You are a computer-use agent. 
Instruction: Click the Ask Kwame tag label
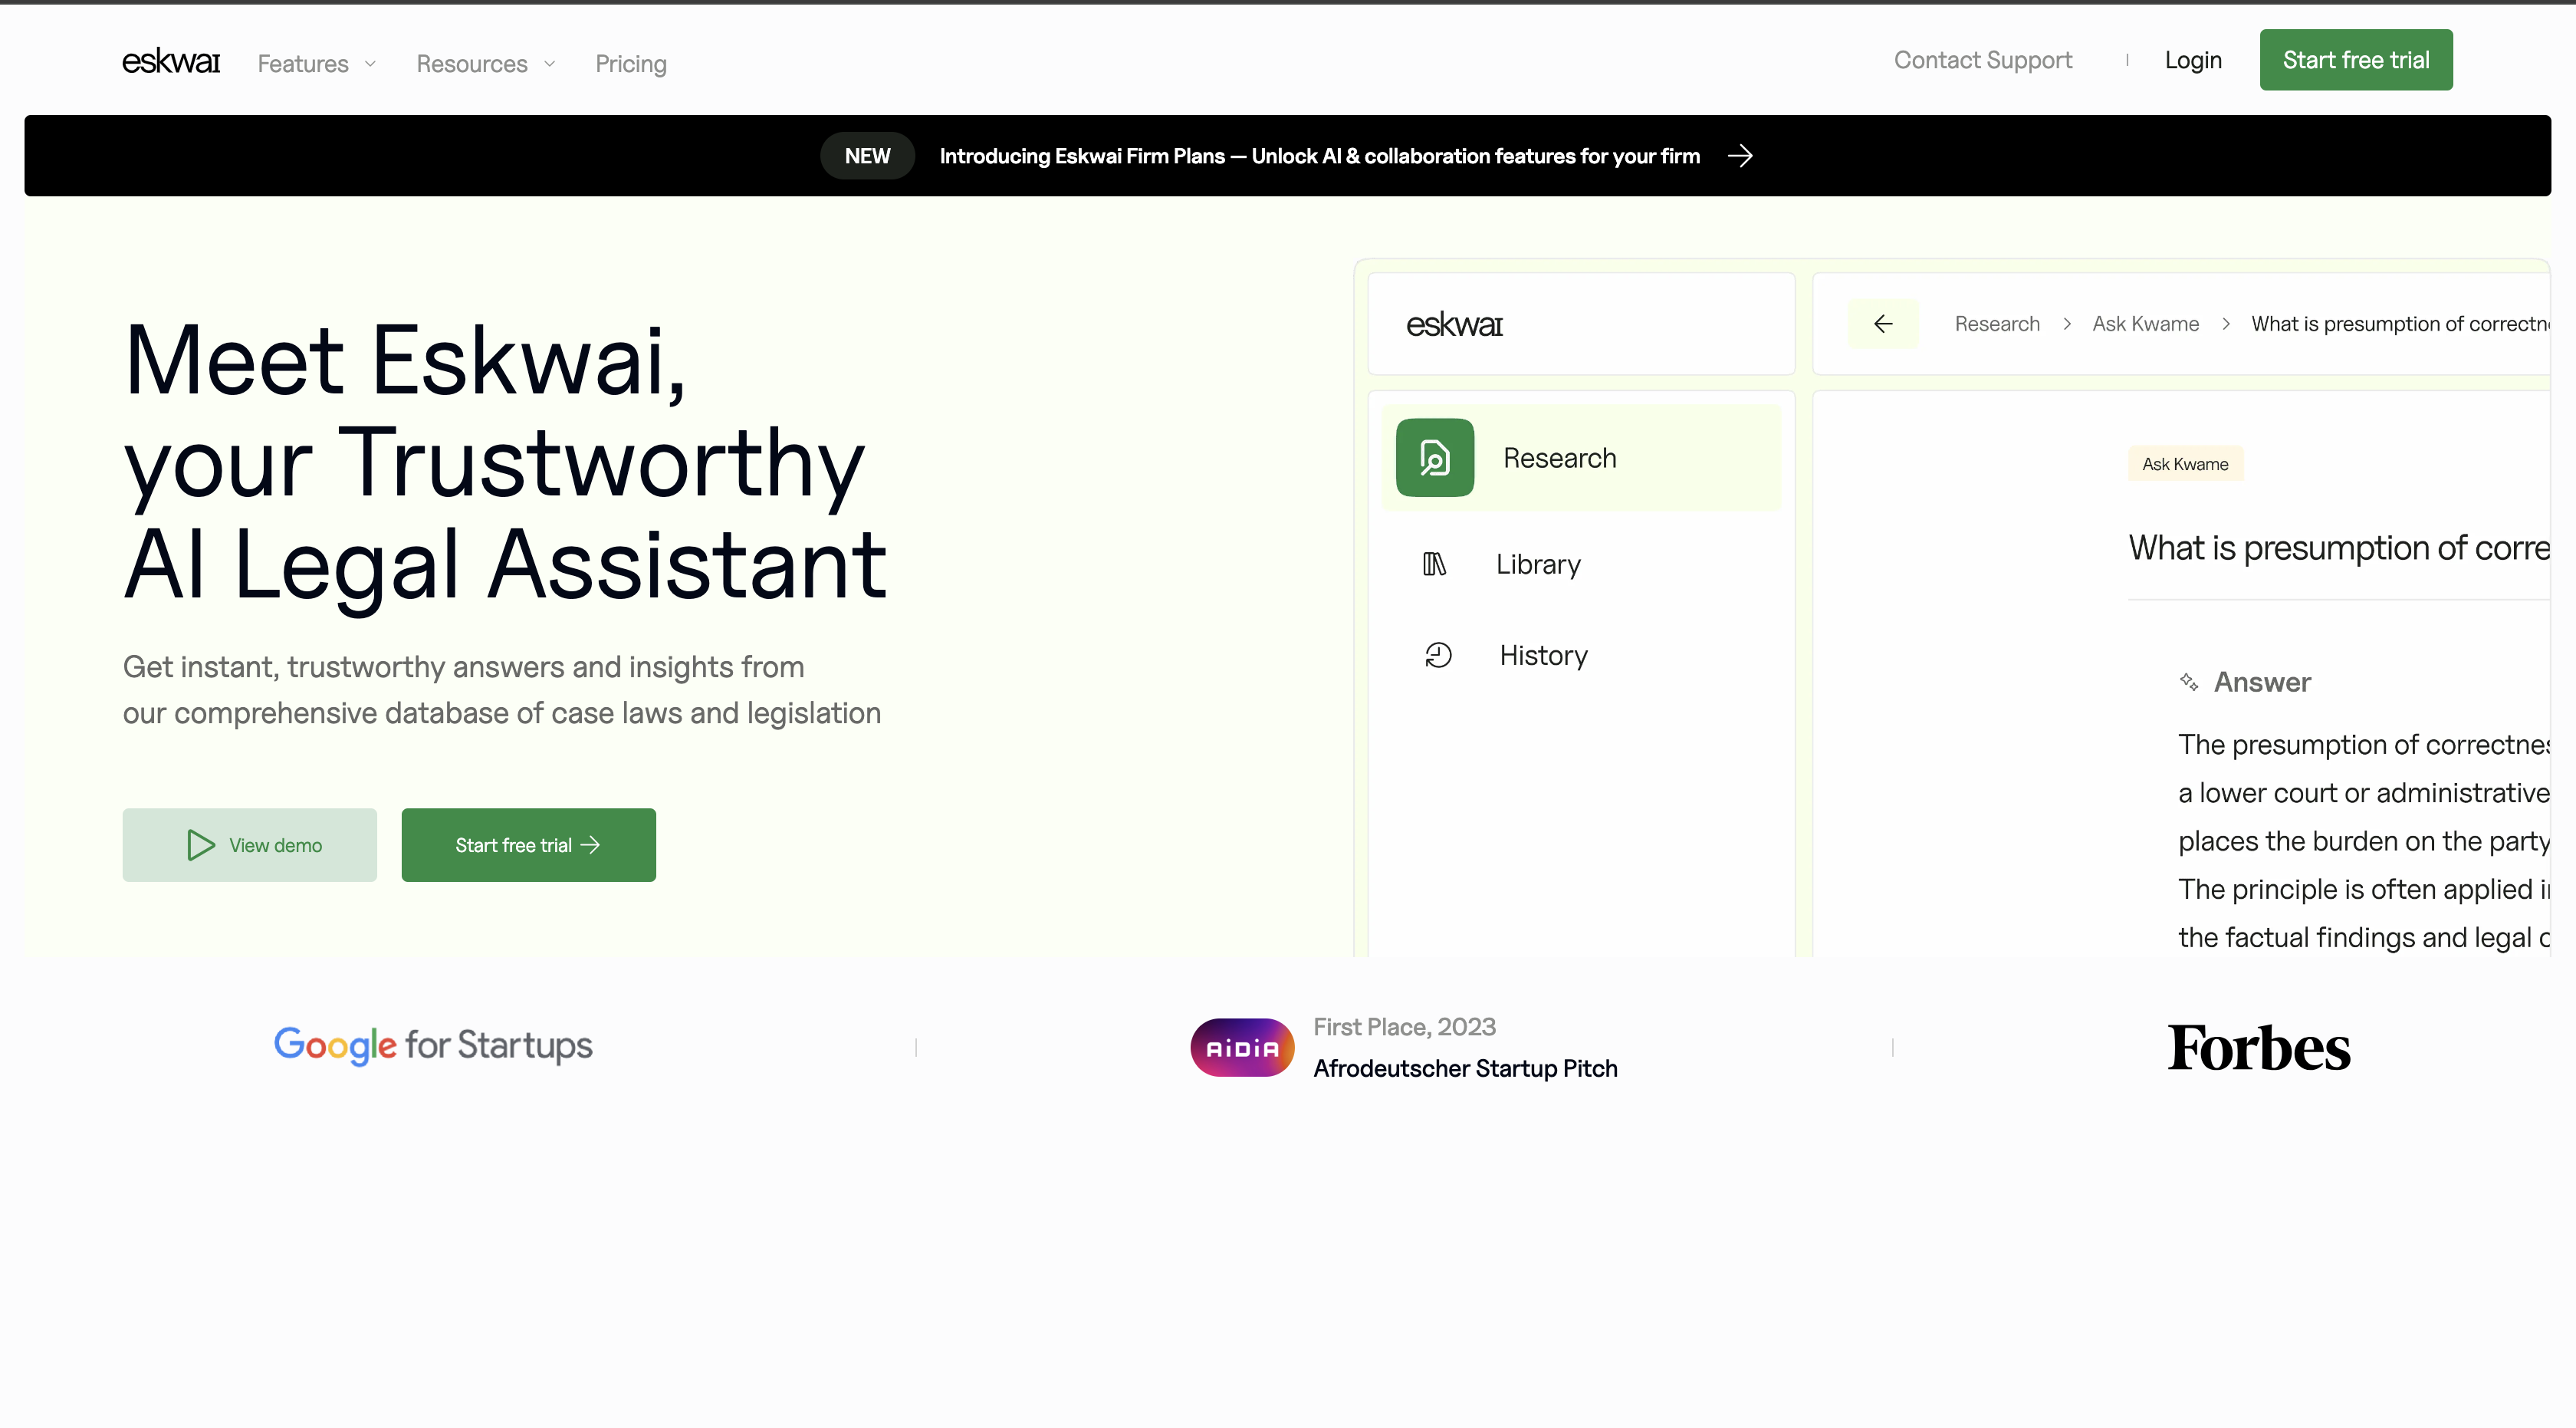coord(2185,464)
